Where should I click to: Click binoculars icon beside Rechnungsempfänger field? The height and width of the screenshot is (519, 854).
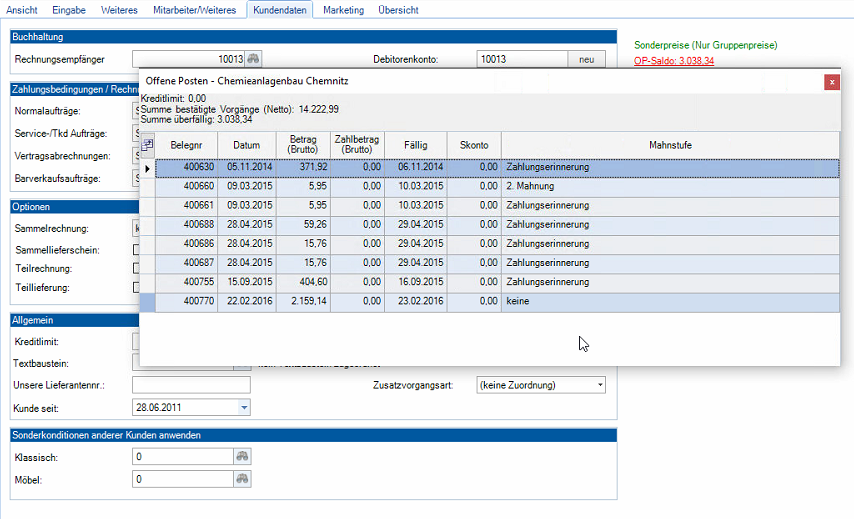tap(254, 60)
